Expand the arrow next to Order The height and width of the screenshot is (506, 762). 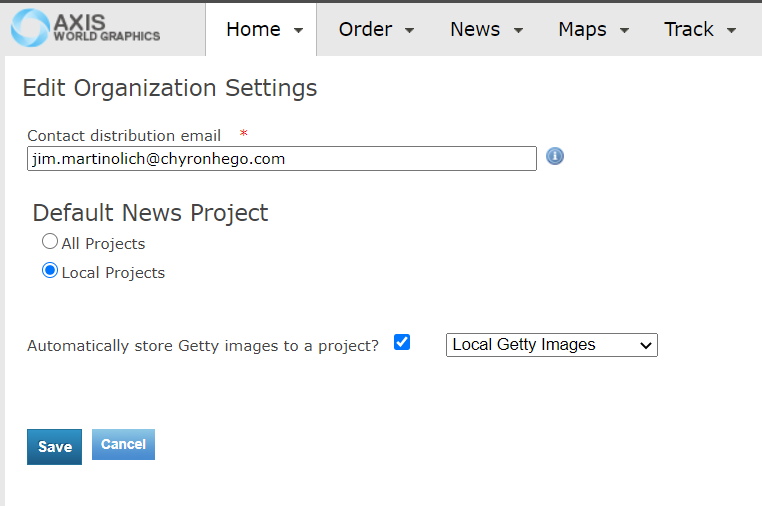coord(410,31)
